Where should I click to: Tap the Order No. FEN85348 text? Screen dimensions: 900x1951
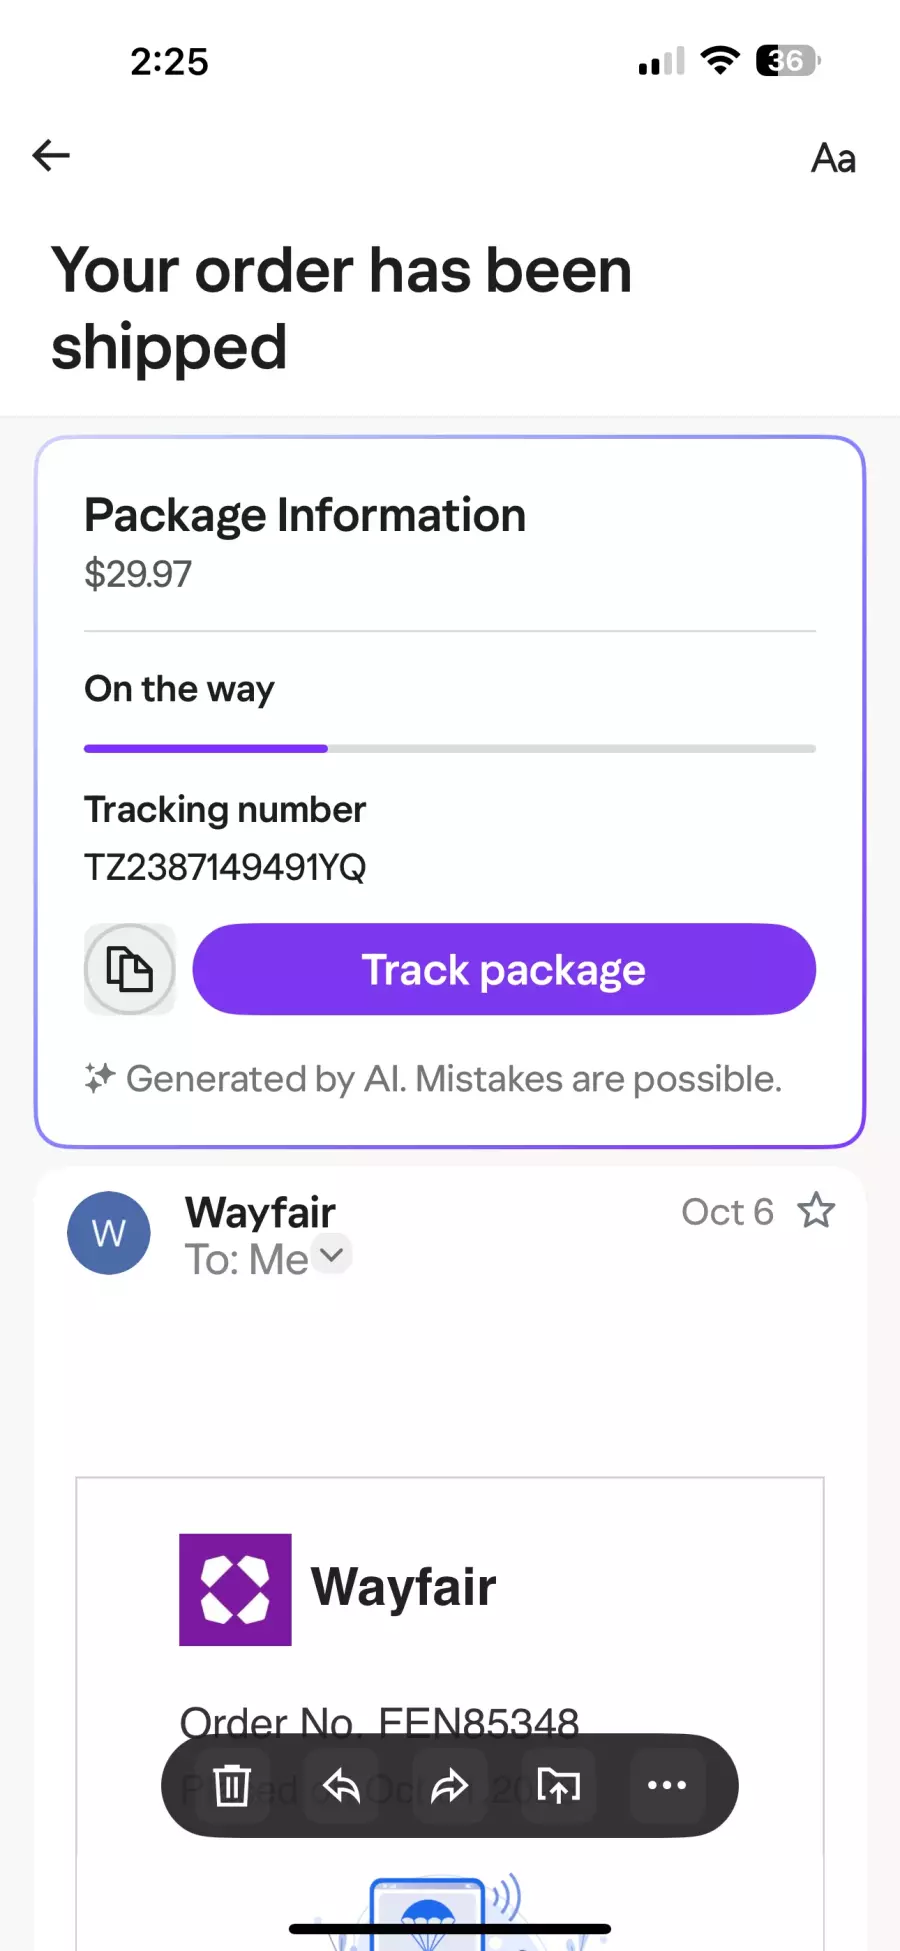click(x=379, y=1722)
